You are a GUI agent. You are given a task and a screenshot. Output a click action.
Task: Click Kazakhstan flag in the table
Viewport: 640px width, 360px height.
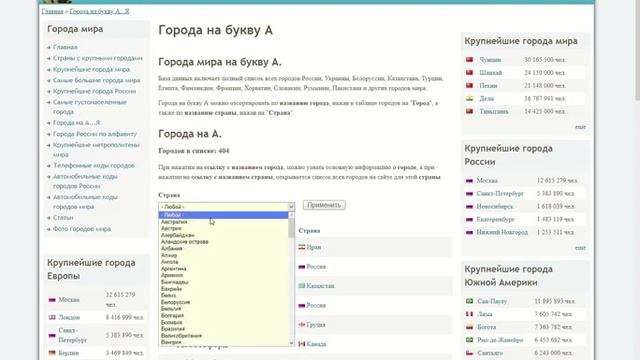point(302,286)
